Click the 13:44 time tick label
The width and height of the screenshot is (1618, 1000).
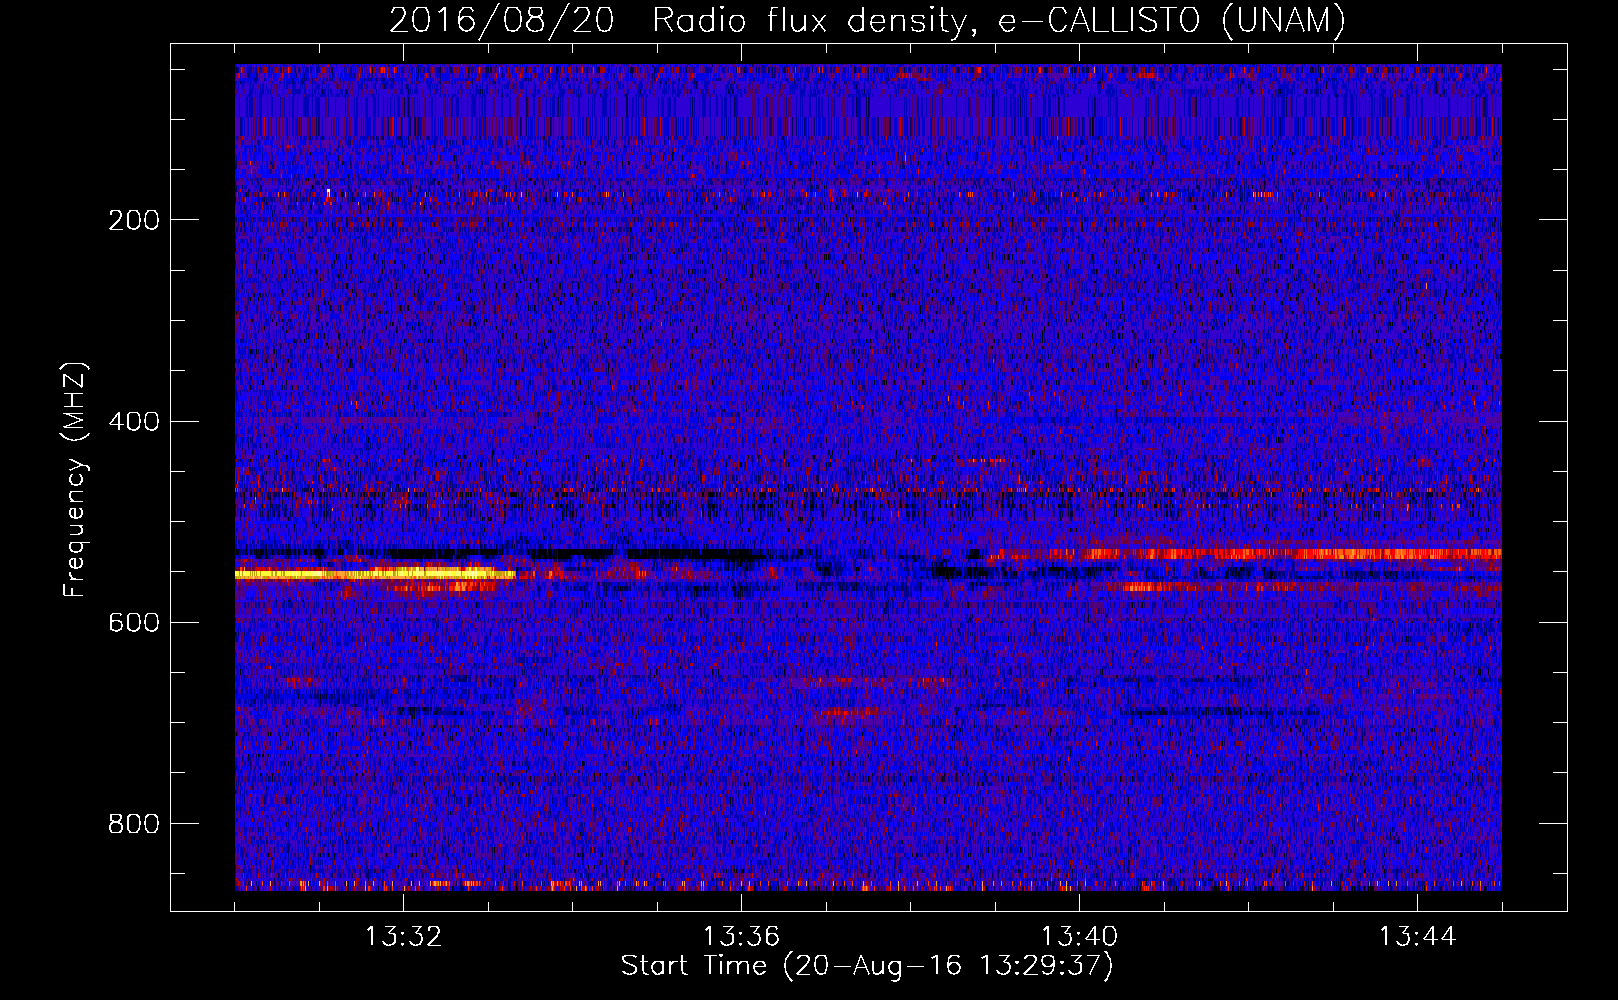(x=1417, y=937)
